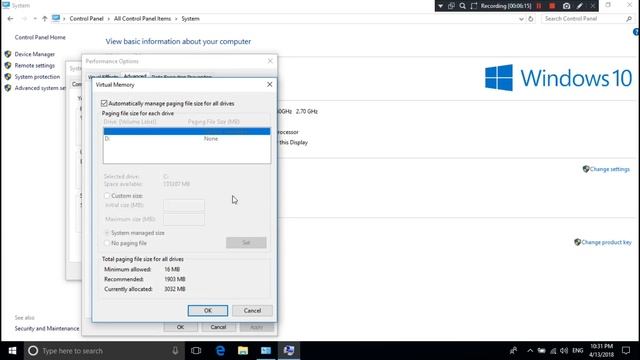This screenshot has height=360, width=640.
Task: Select the Custom size radio button
Action: 107,196
